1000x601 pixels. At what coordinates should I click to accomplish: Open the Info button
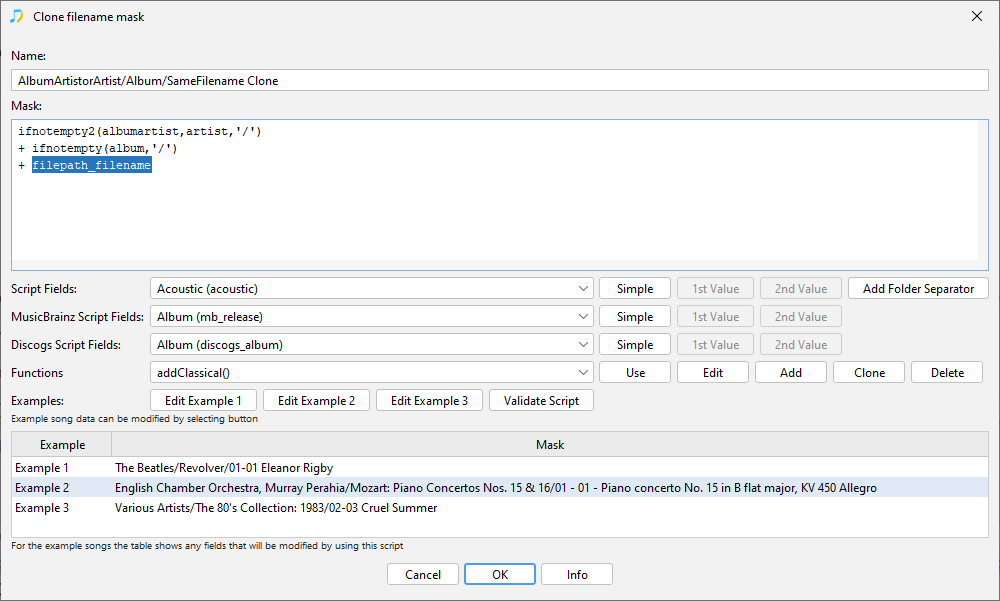pyautogui.click(x=577, y=575)
